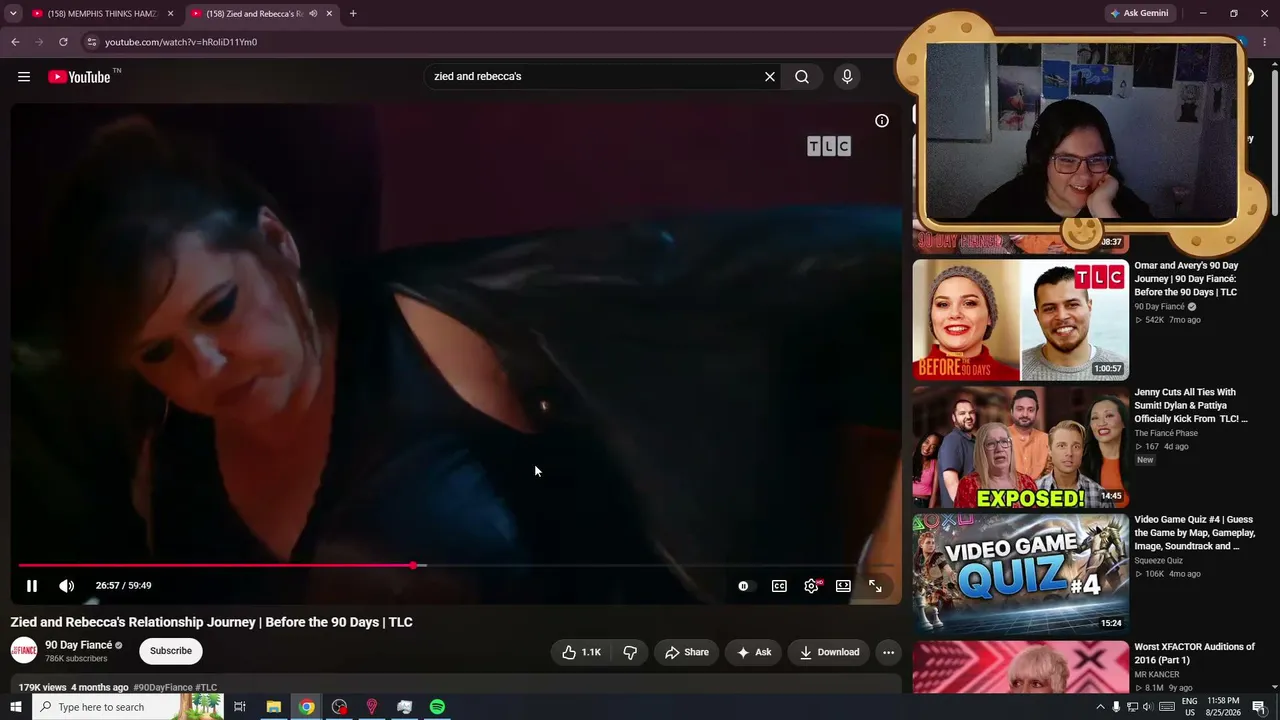Close the MEMPHIS THINKS HAMZA tab
The width and height of the screenshot is (1280, 720).
tap(170, 14)
